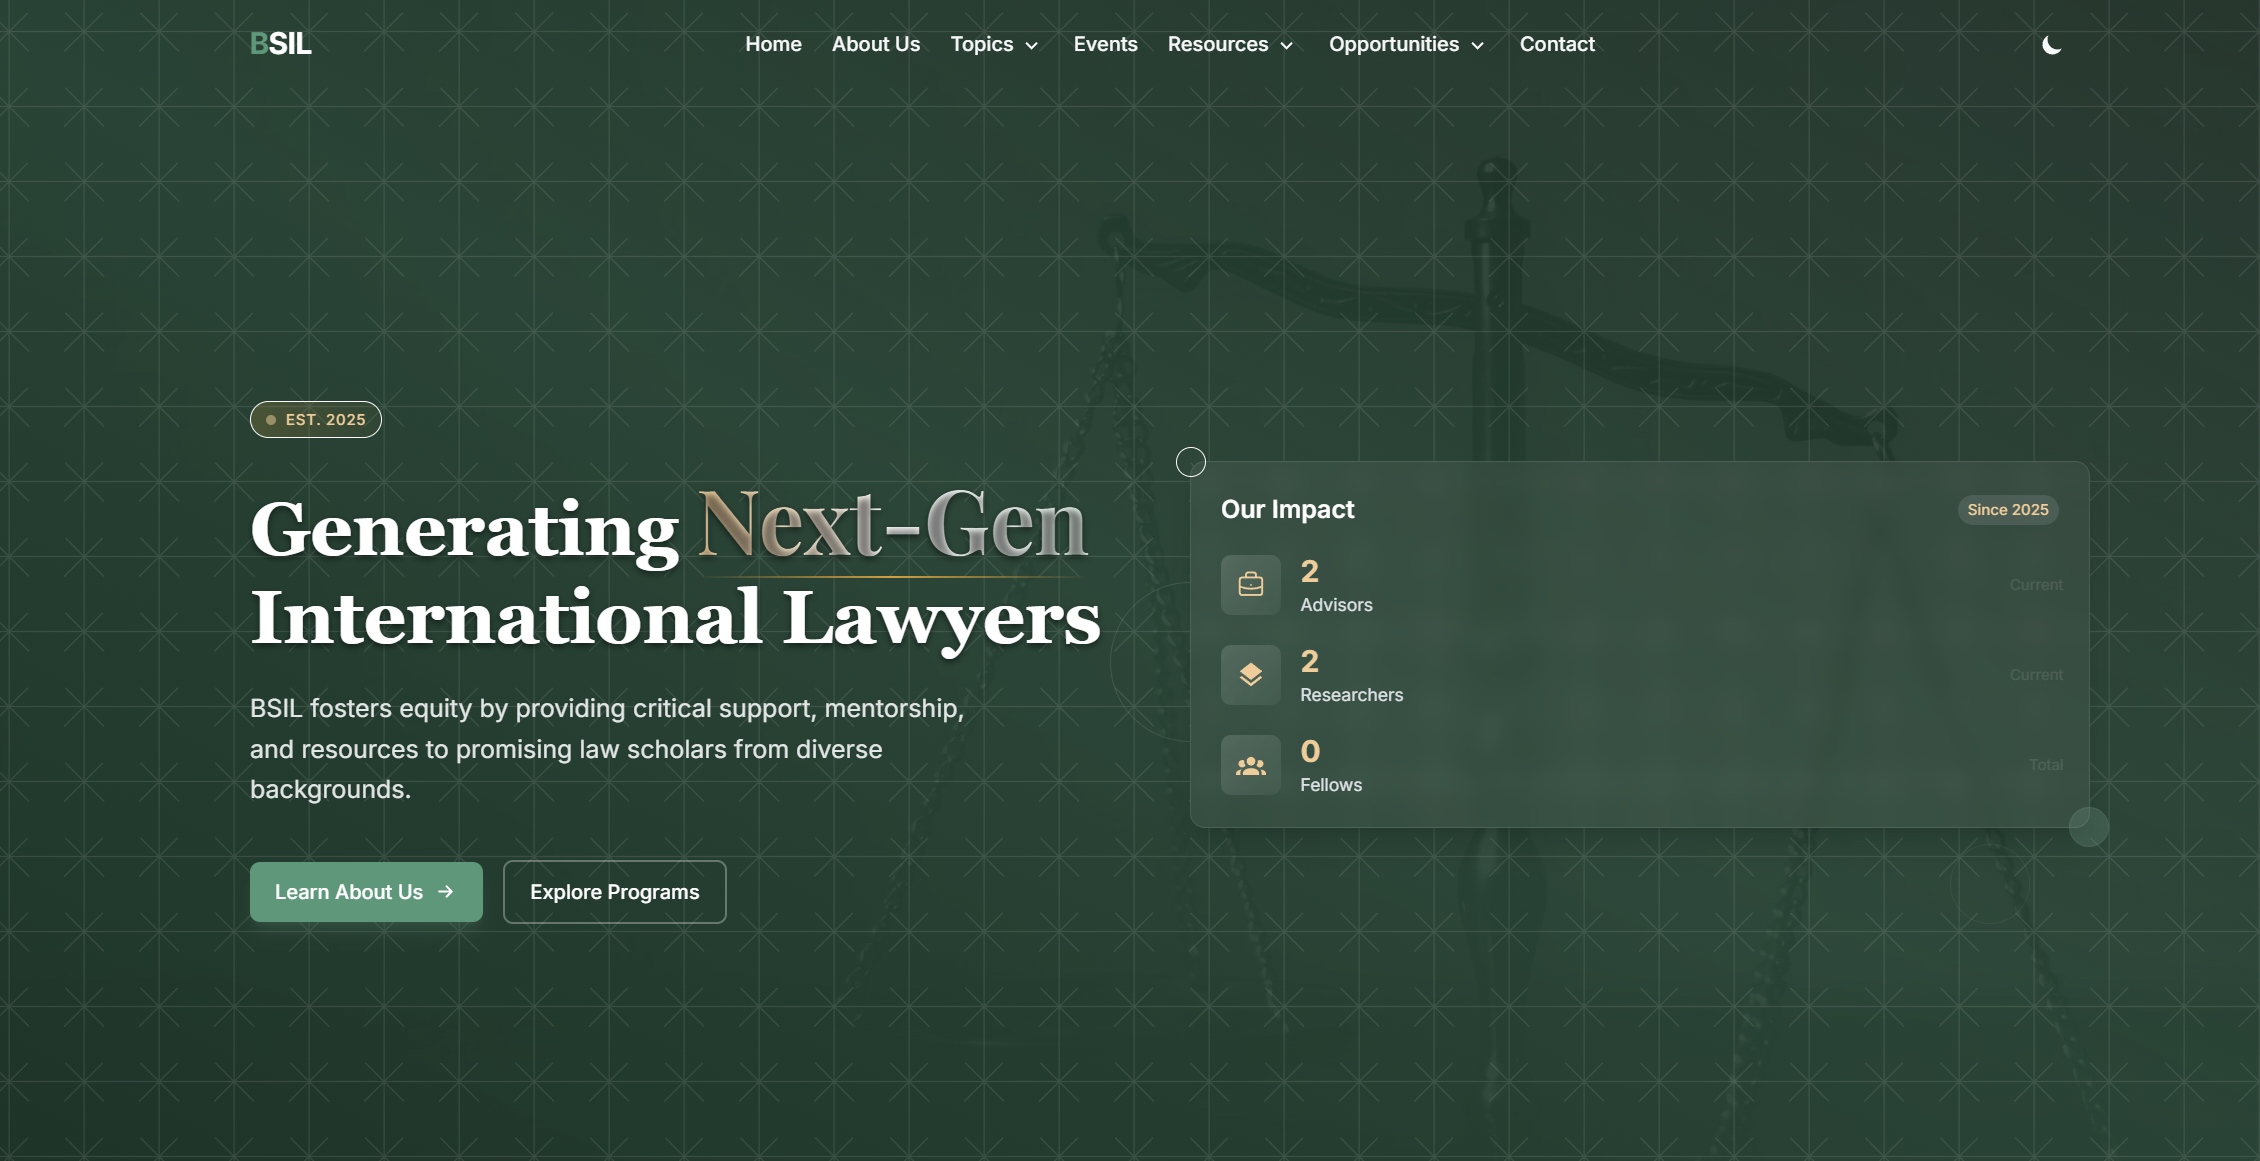This screenshot has height=1161, width=2260.
Task: Click the EST. 2025 badge dot
Action: (x=271, y=420)
